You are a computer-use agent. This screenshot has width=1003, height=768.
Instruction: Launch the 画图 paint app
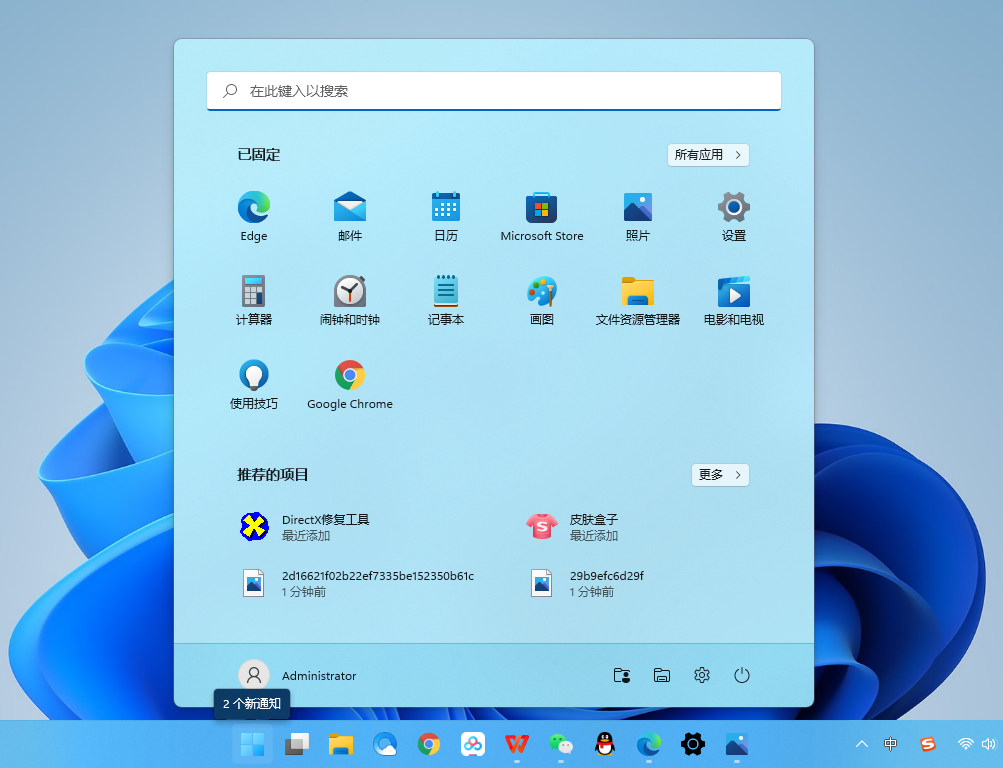tap(542, 300)
